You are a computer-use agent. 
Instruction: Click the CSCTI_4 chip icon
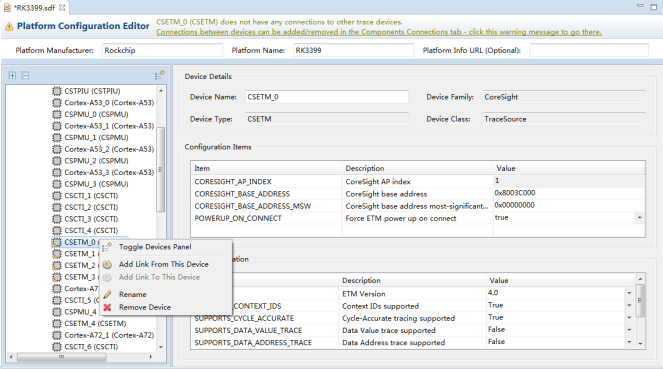coord(57,230)
